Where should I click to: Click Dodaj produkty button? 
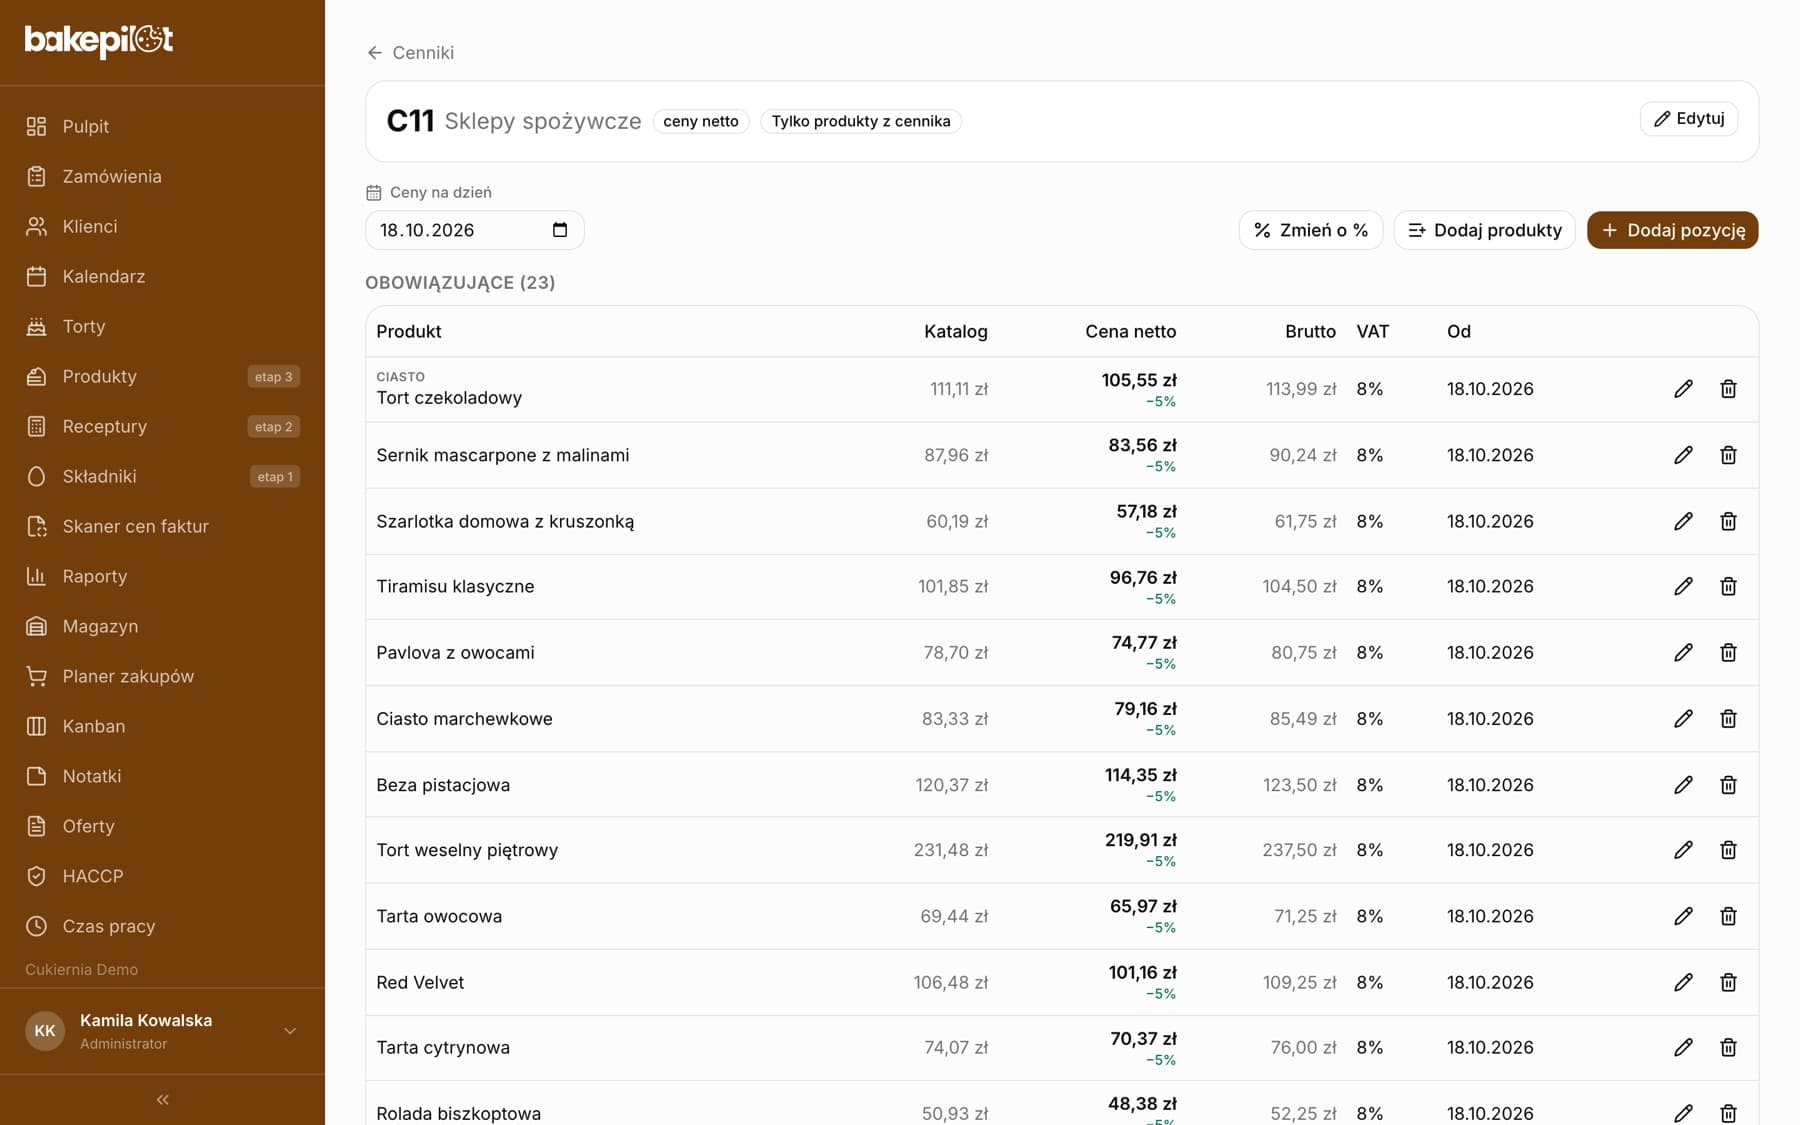[x=1485, y=230]
